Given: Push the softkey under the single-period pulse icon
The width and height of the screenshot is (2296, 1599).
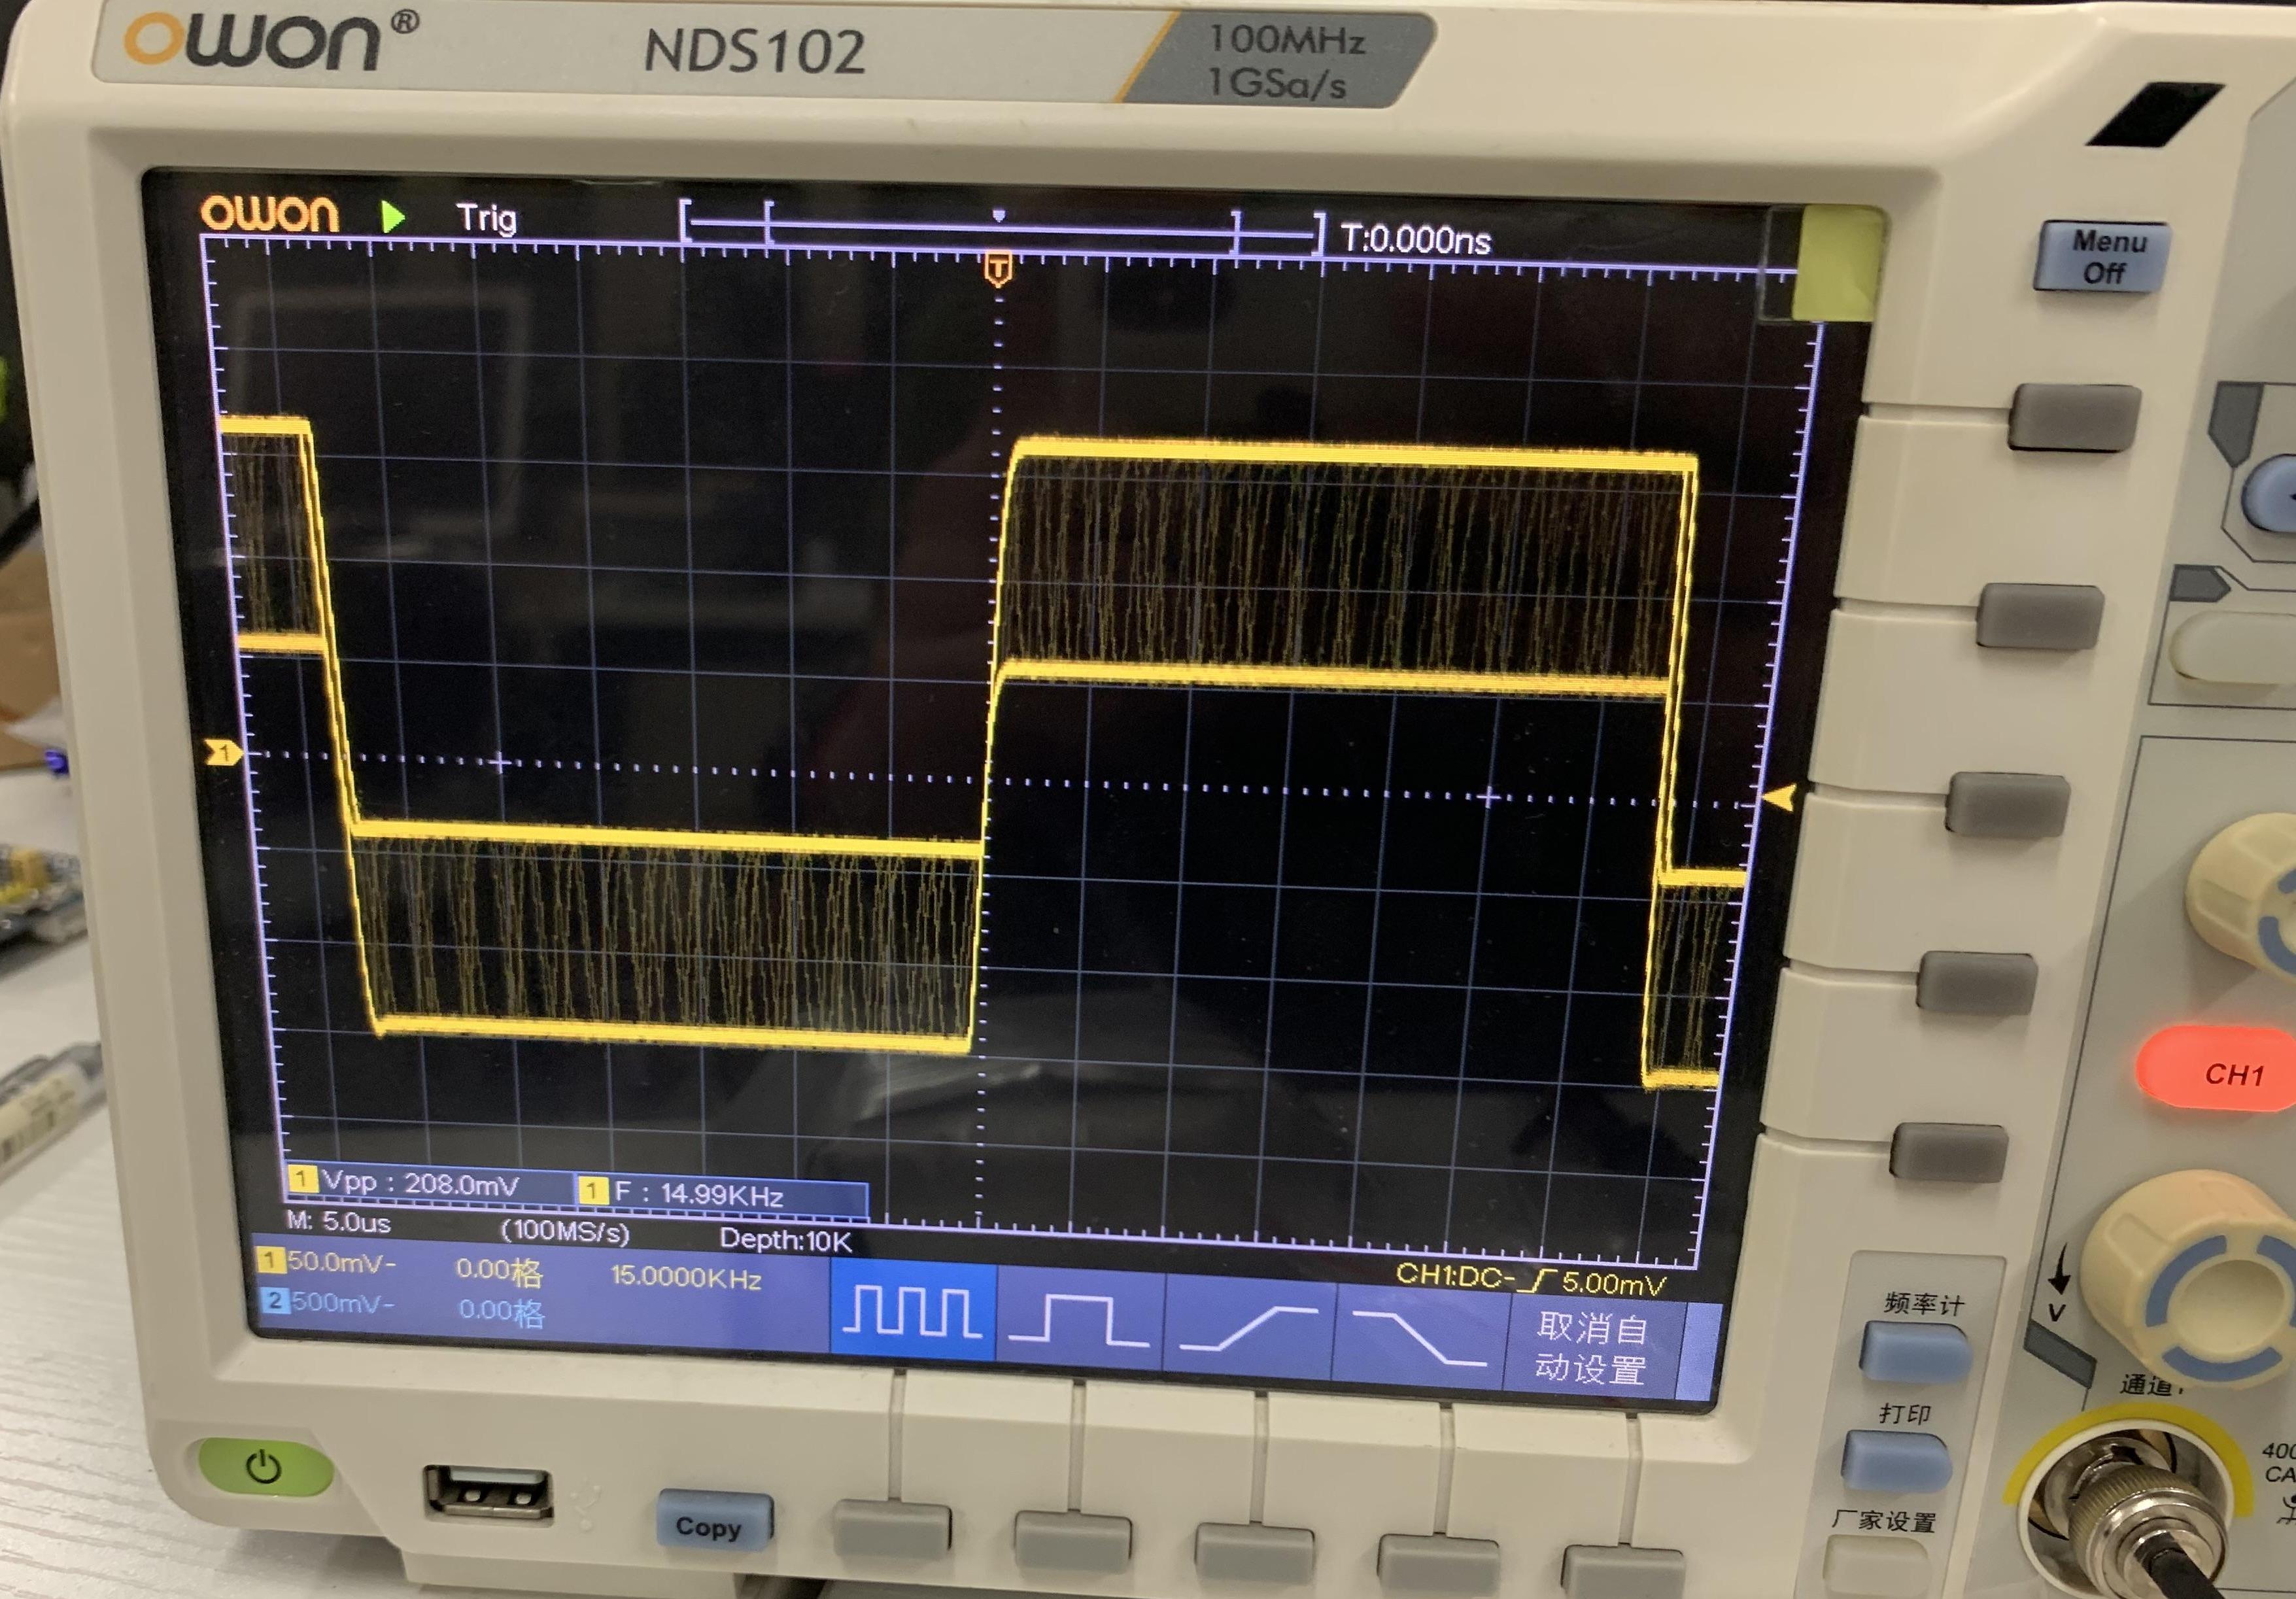Looking at the screenshot, I should [x=1072, y=1541].
